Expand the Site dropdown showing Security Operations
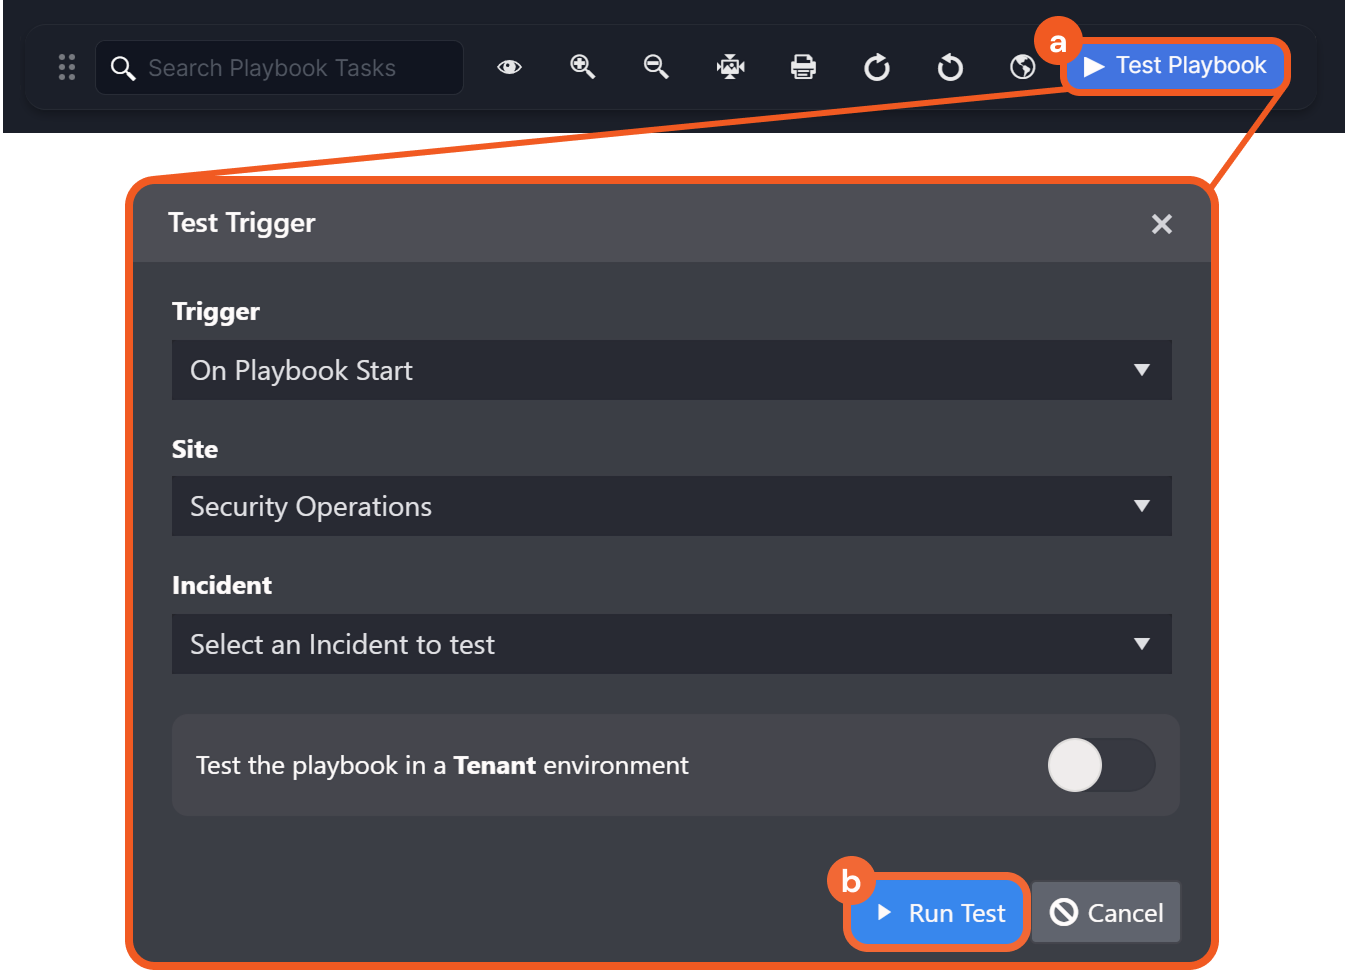Viewport: 1345px width, 970px height. 671,506
